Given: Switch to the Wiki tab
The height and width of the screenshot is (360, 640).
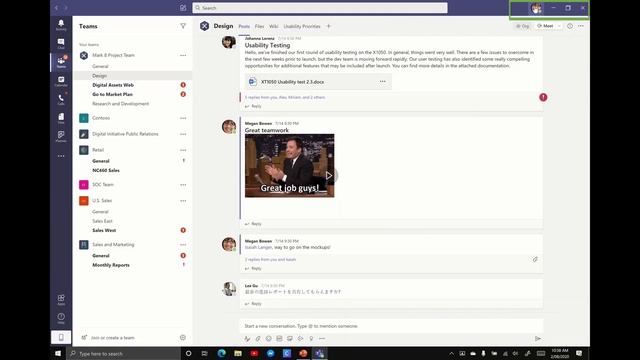Looking at the screenshot, I should (273, 27).
